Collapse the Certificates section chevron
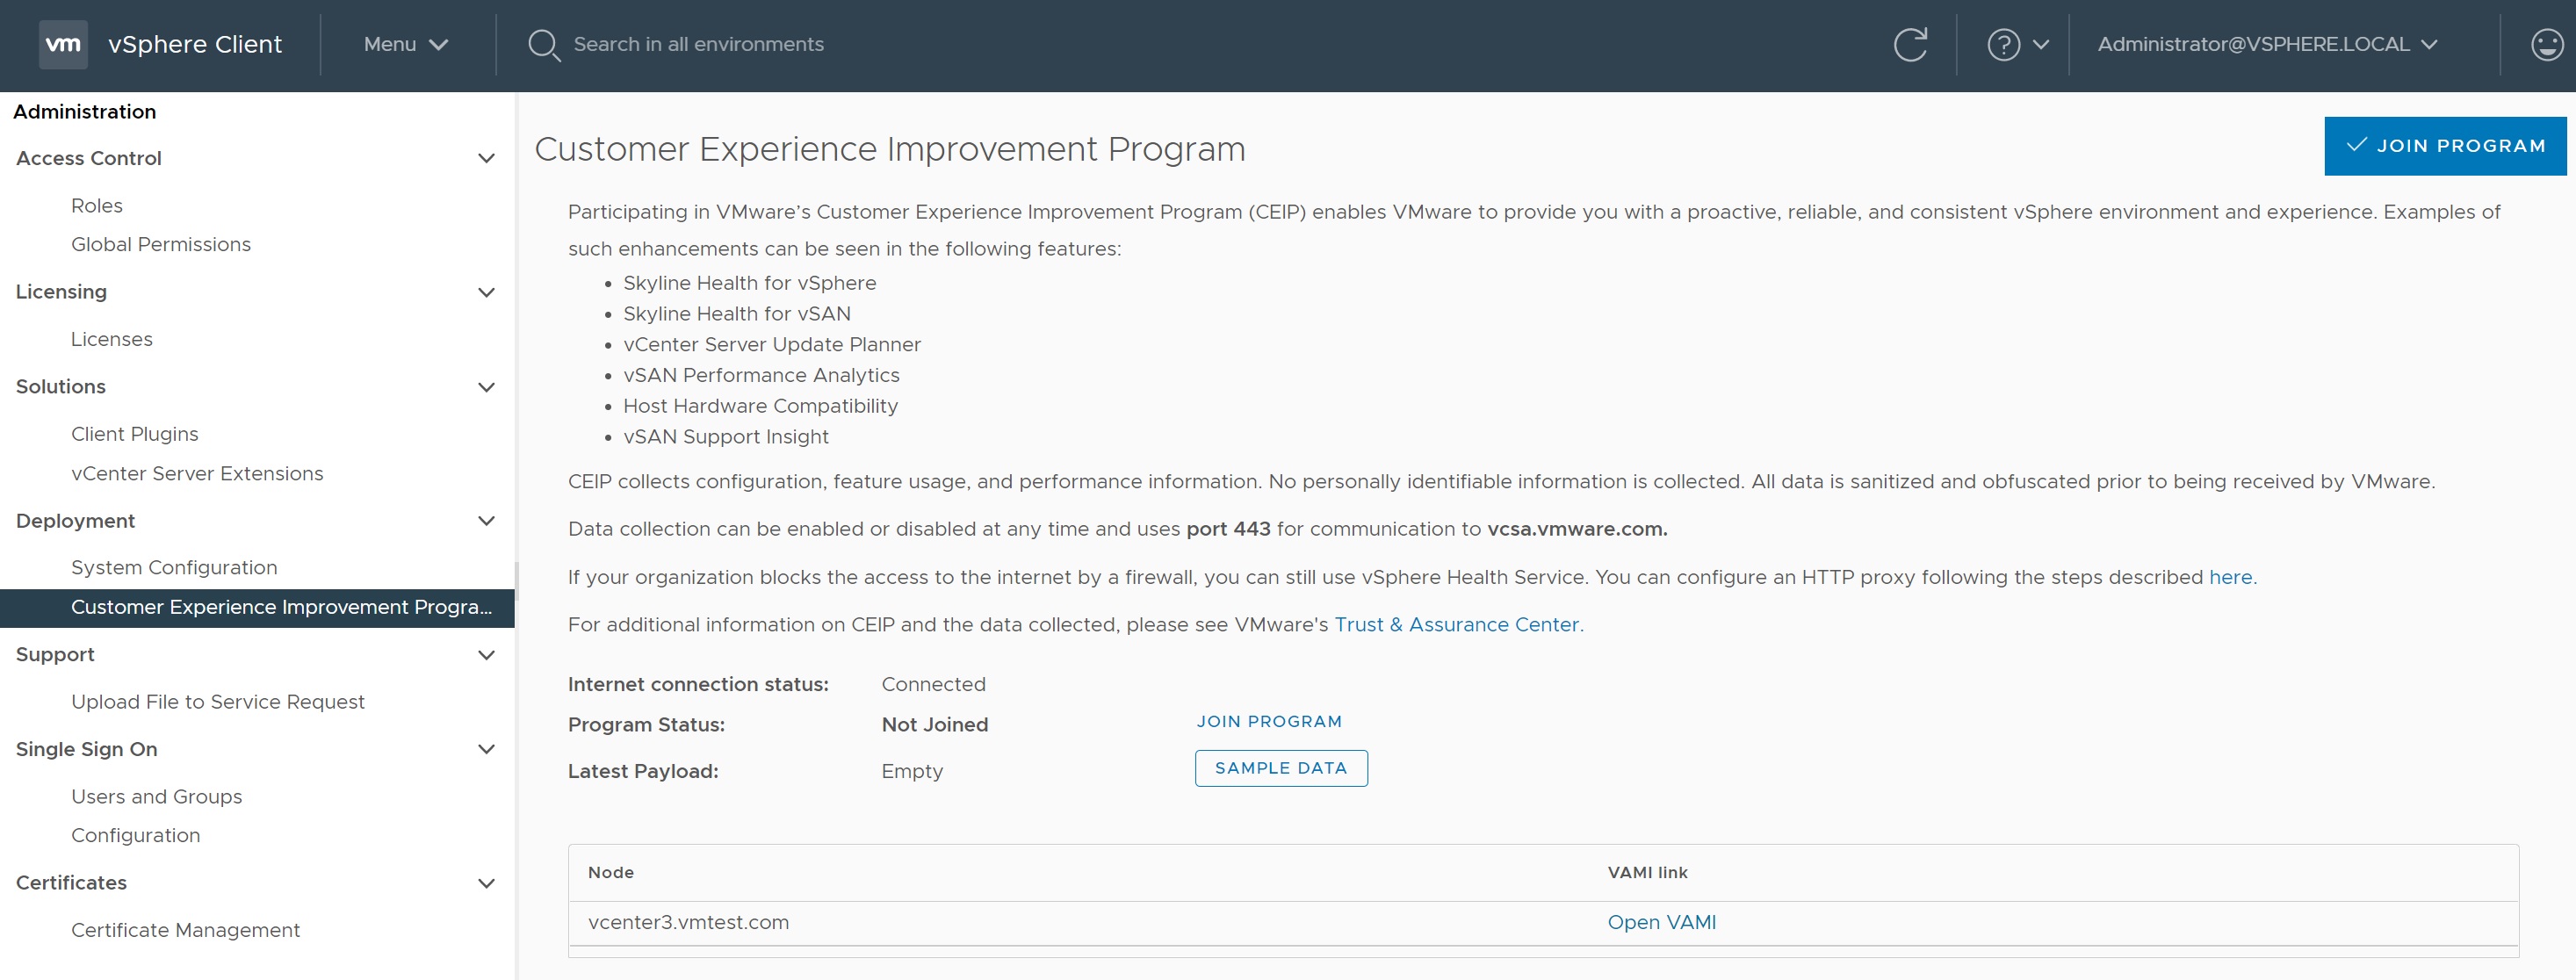2576x980 pixels. [486, 883]
